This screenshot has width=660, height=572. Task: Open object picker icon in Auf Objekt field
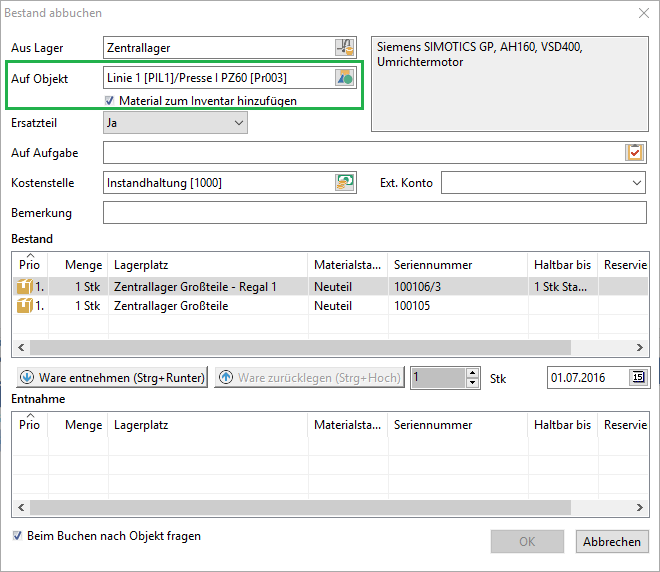pyautogui.click(x=345, y=78)
